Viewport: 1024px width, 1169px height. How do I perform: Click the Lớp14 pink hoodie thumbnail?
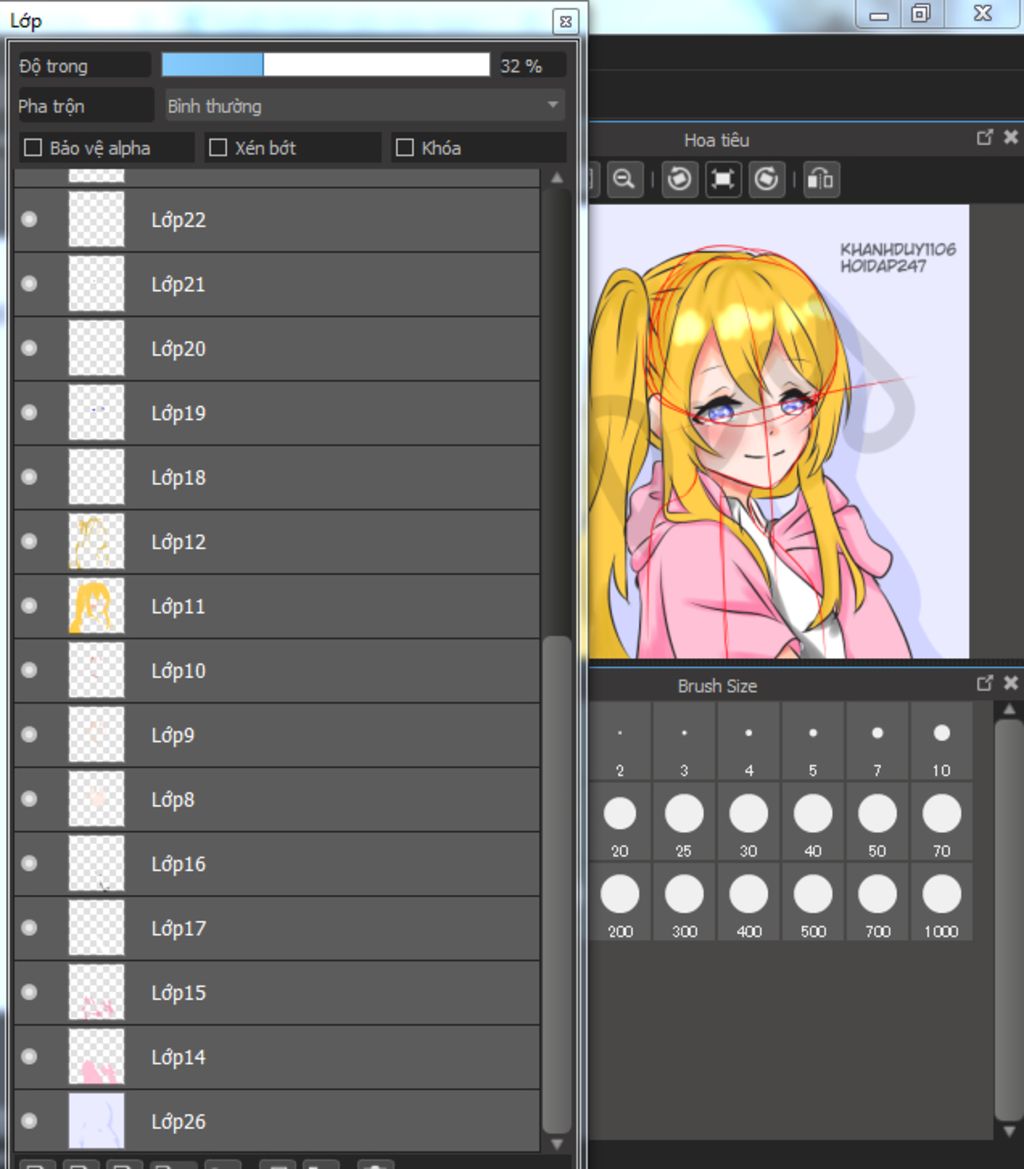pyautogui.click(x=96, y=1056)
